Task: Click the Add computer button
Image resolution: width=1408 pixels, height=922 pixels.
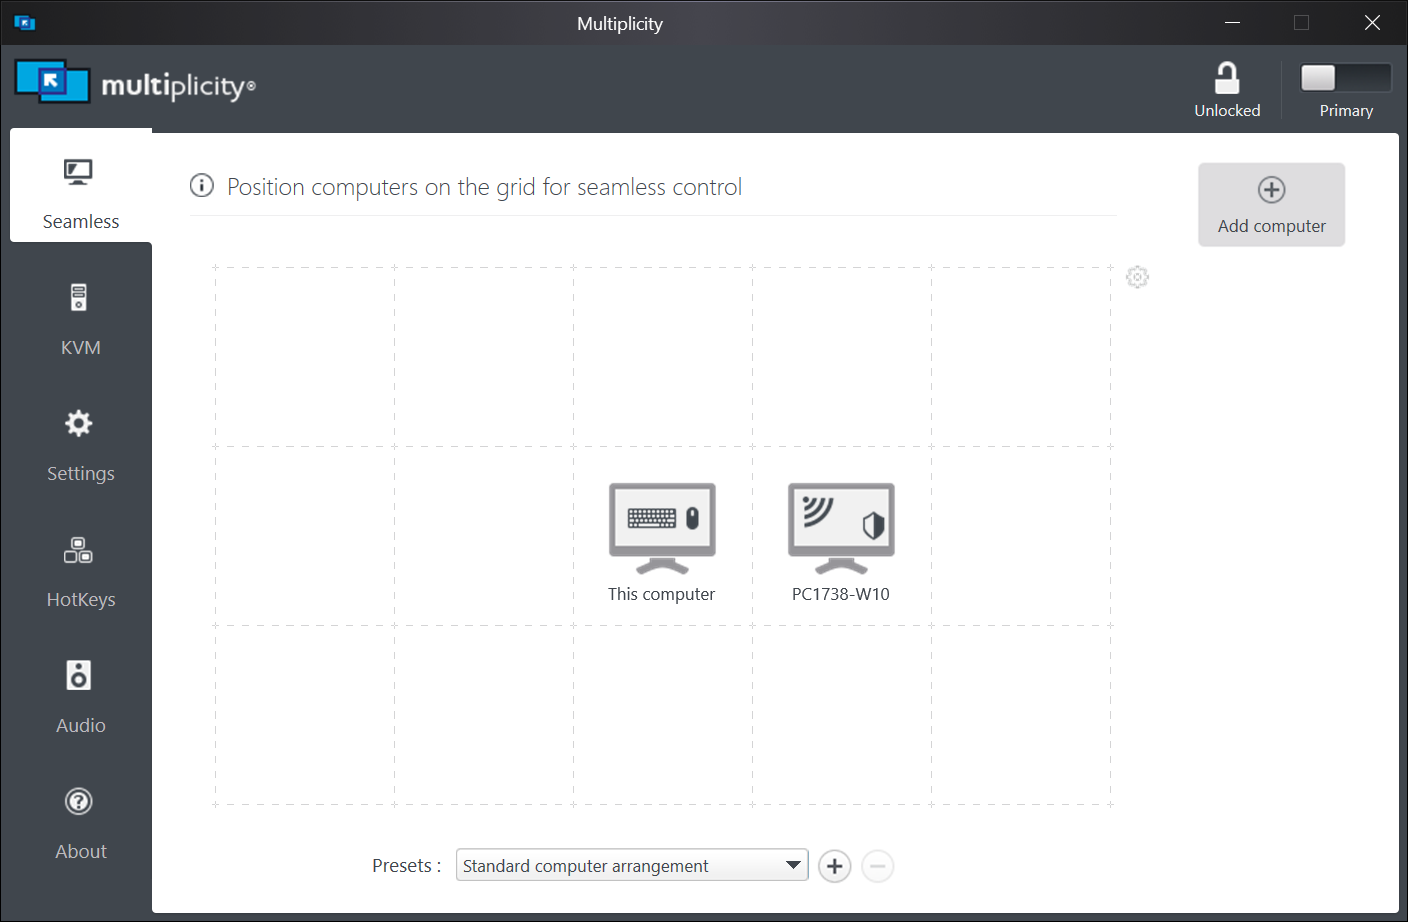Action: pyautogui.click(x=1271, y=204)
